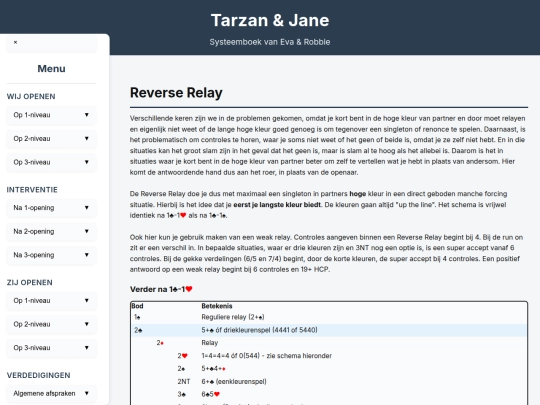This screenshot has height=405, width=540.
Task: Select the 3♣ '6♣5♥' table row
Action: tap(329, 394)
